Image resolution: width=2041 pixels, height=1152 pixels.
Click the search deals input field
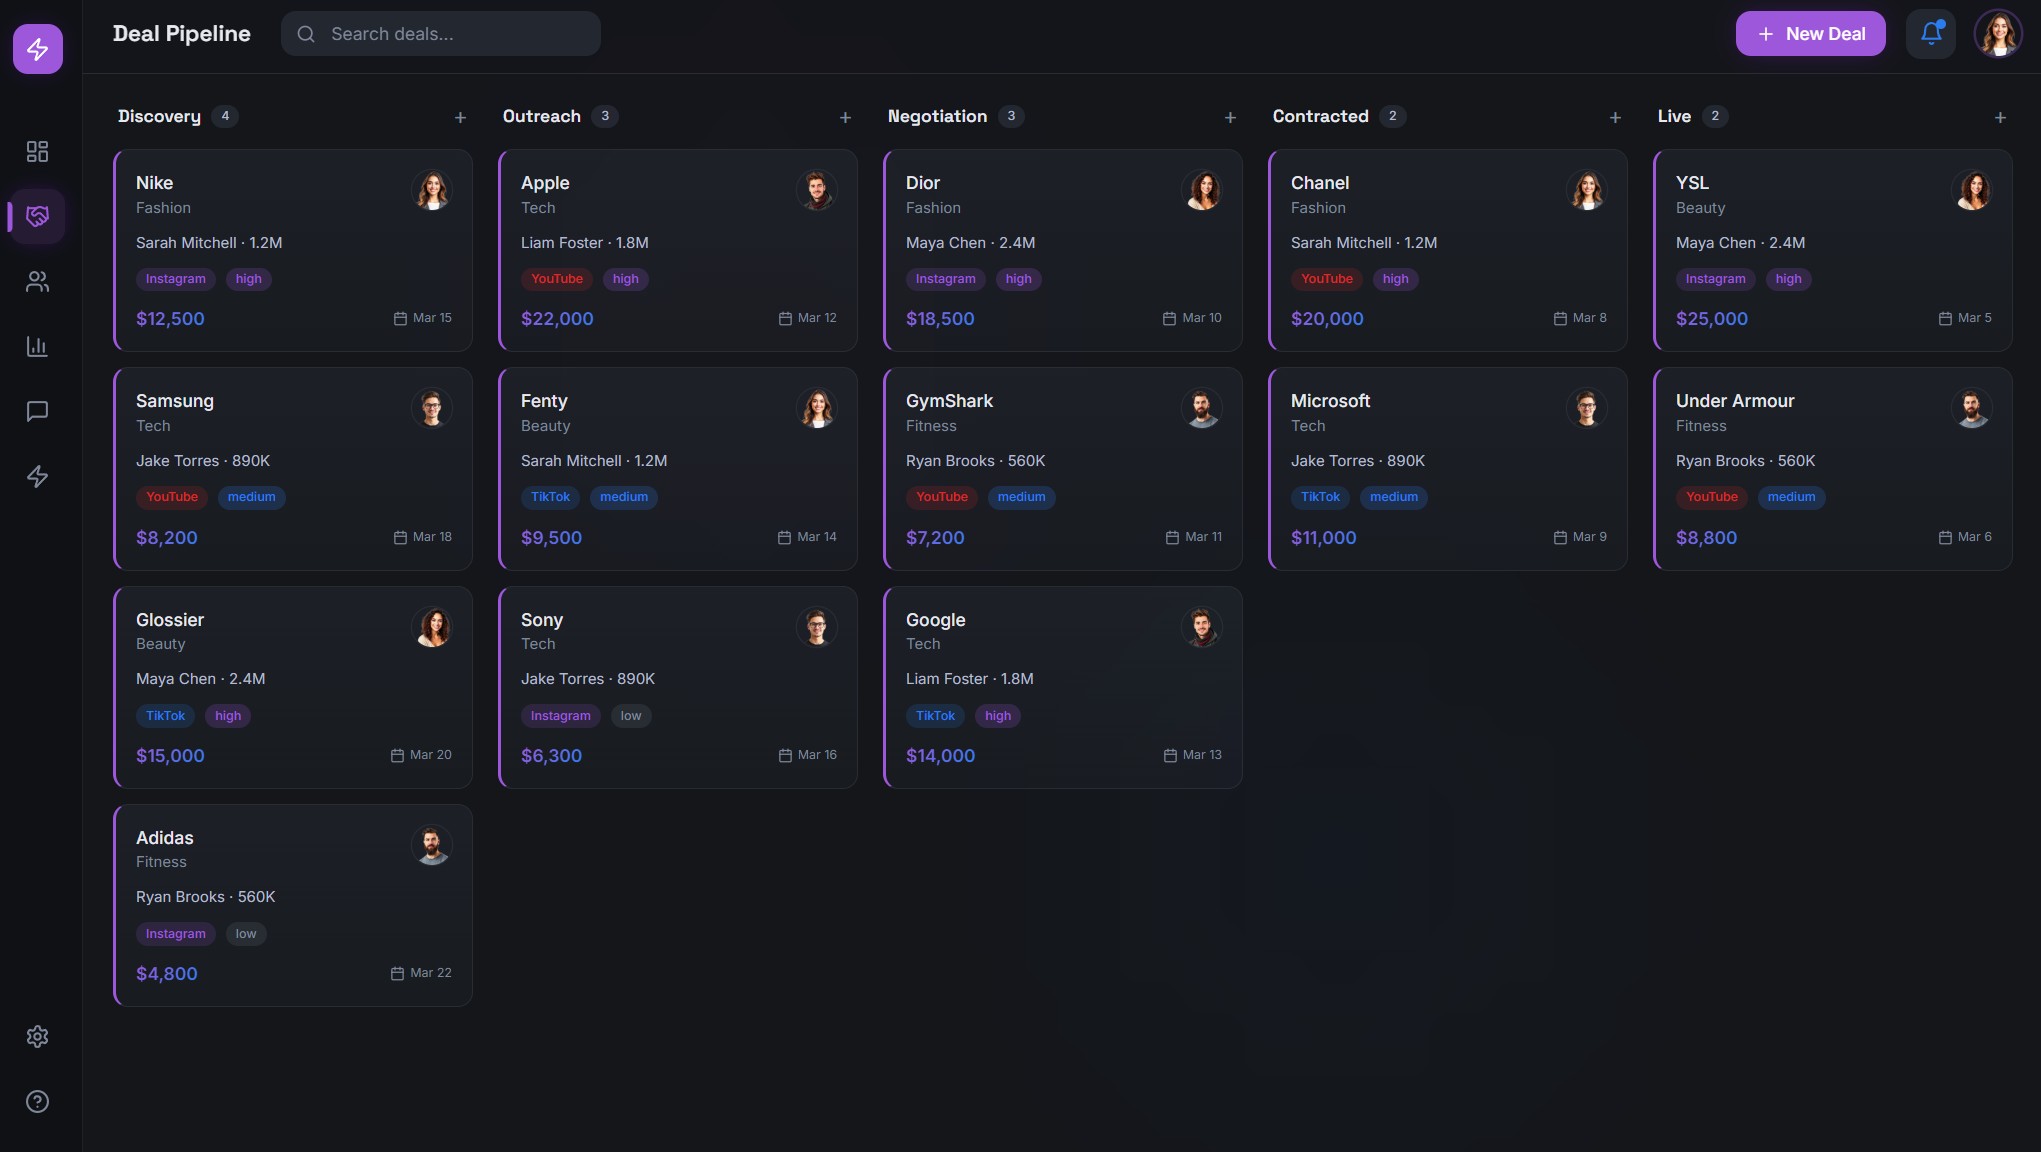440,33
